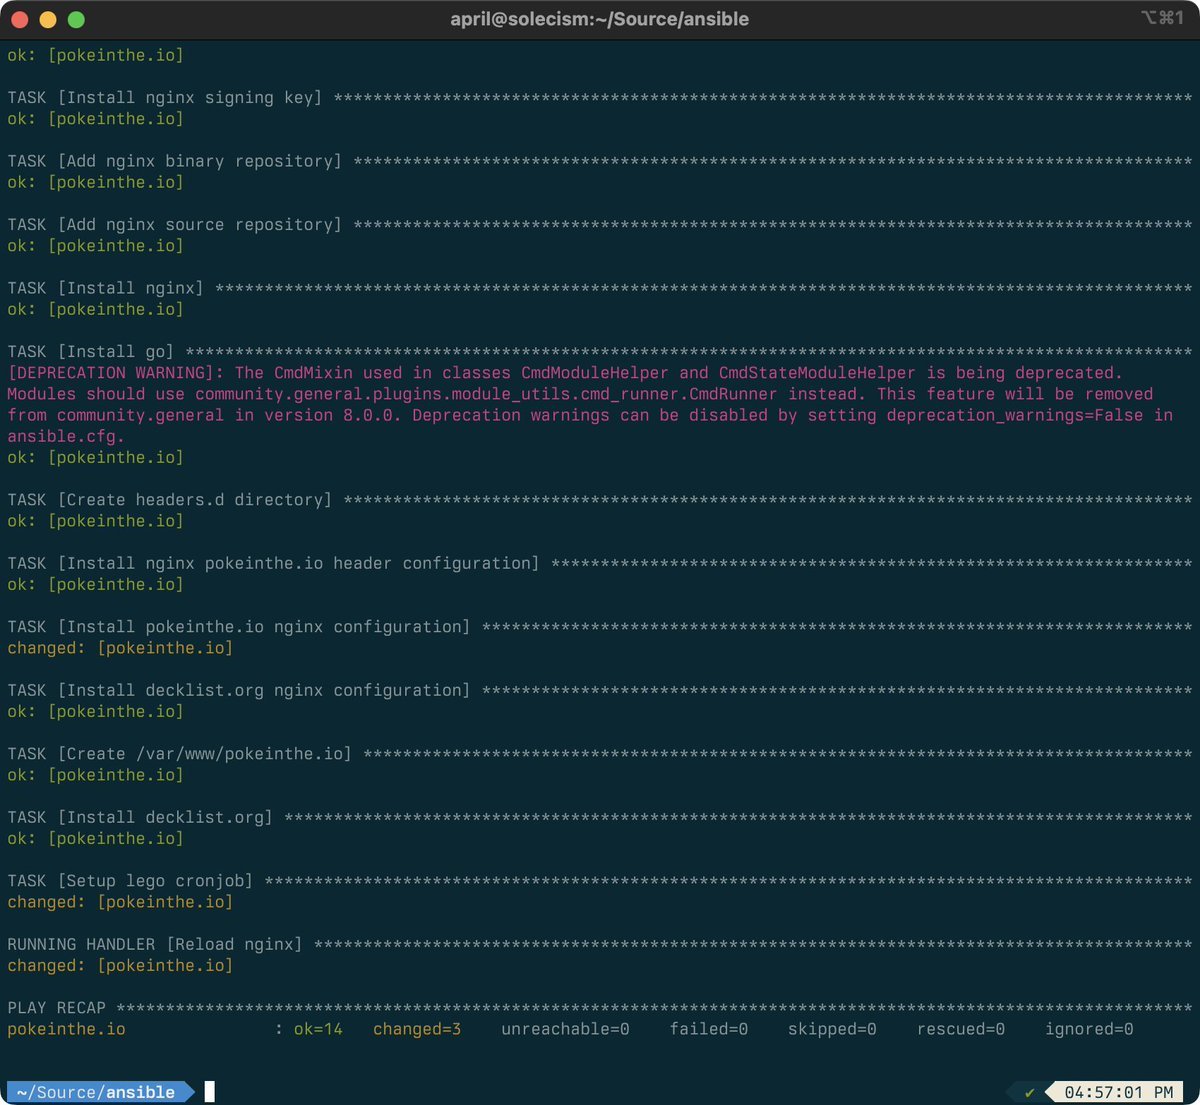Select the pokeinthe.io hostname in PLAY RECAP

[x=66, y=1028]
